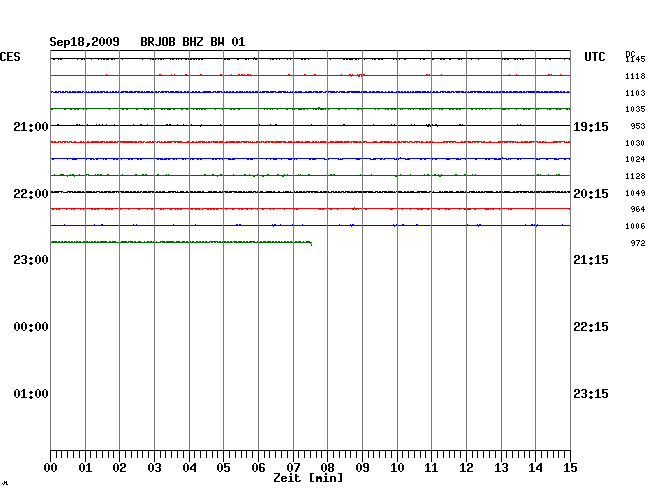Click the CES time zone label
The width and height of the screenshot is (650, 494).
10,57
